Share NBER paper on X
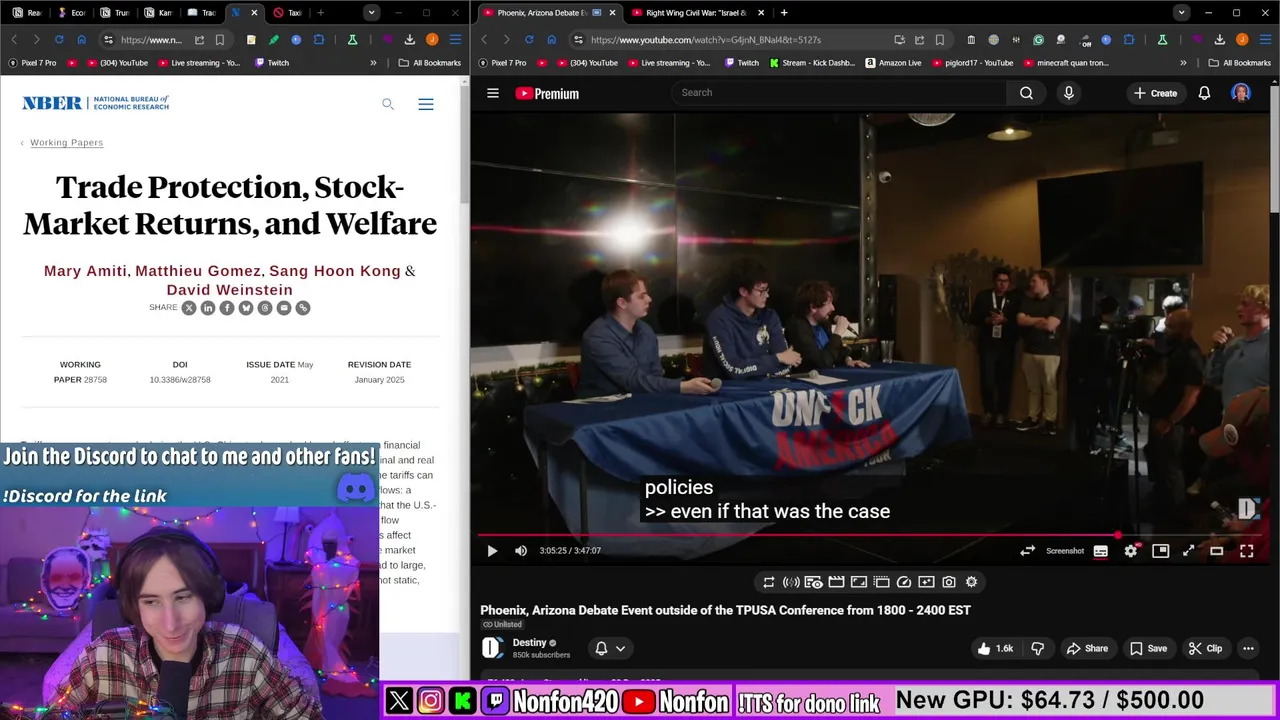 [x=189, y=308]
